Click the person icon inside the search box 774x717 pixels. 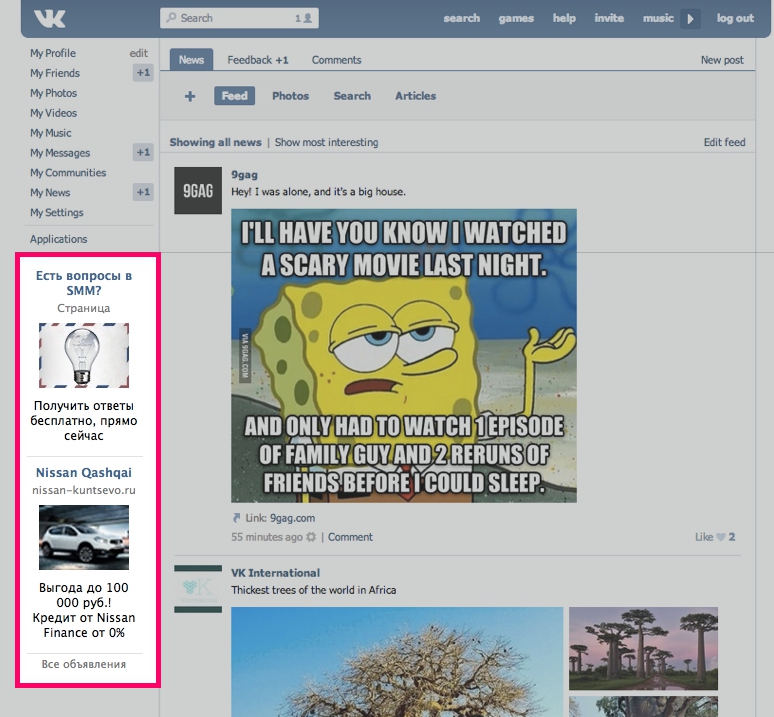(308, 18)
